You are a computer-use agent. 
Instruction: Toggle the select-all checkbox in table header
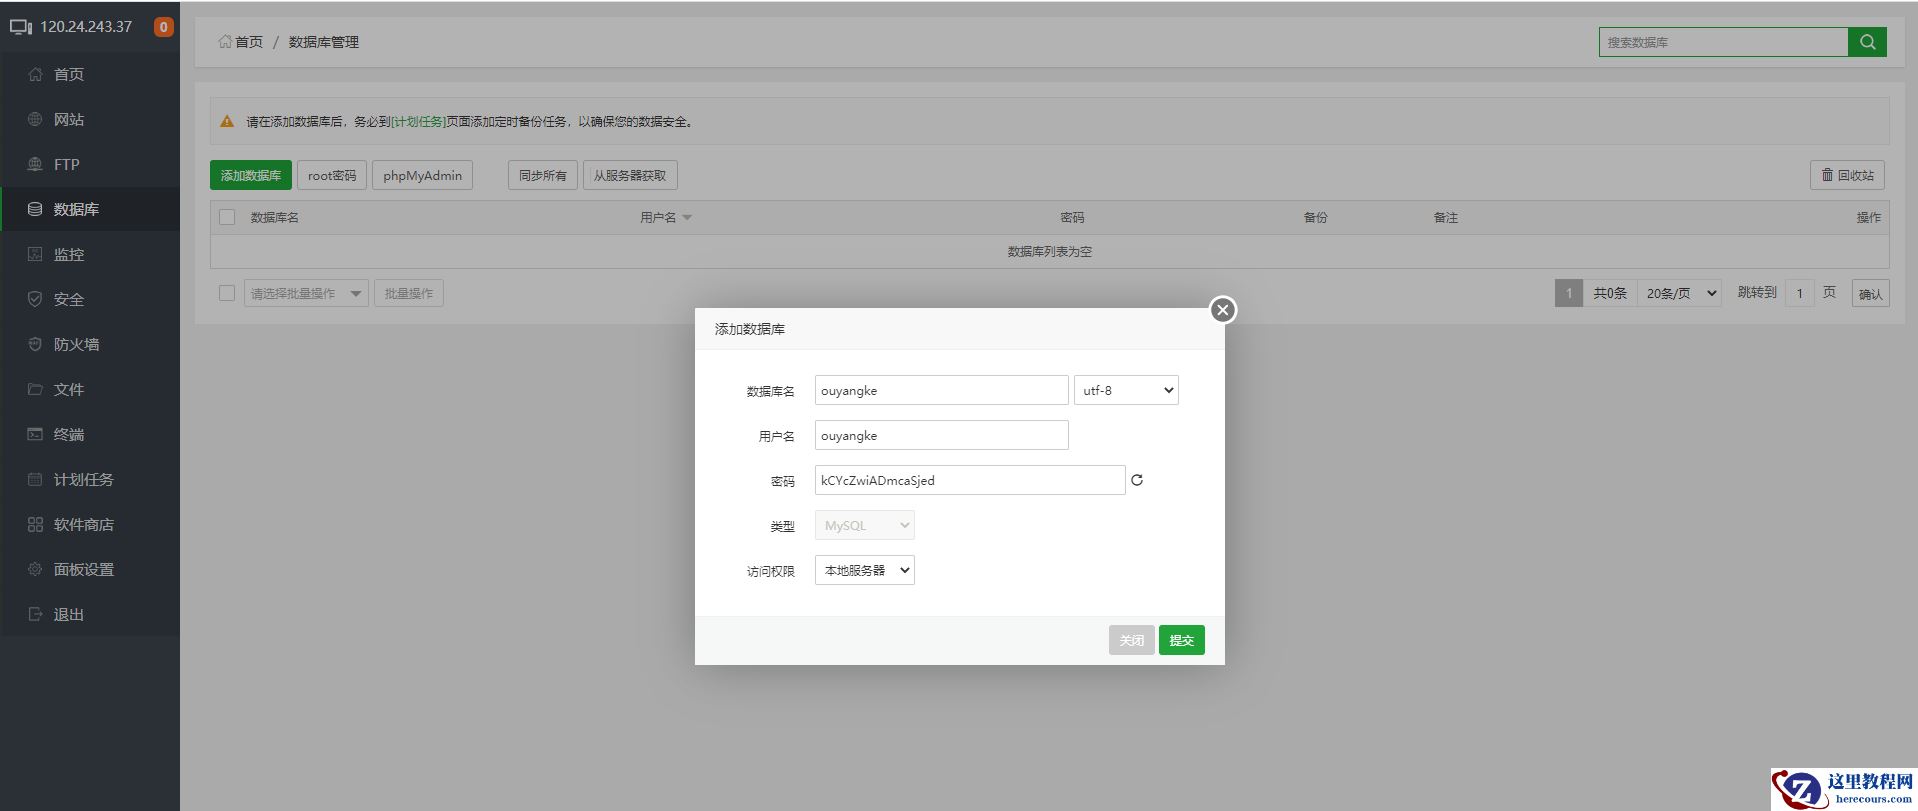click(x=227, y=217)
